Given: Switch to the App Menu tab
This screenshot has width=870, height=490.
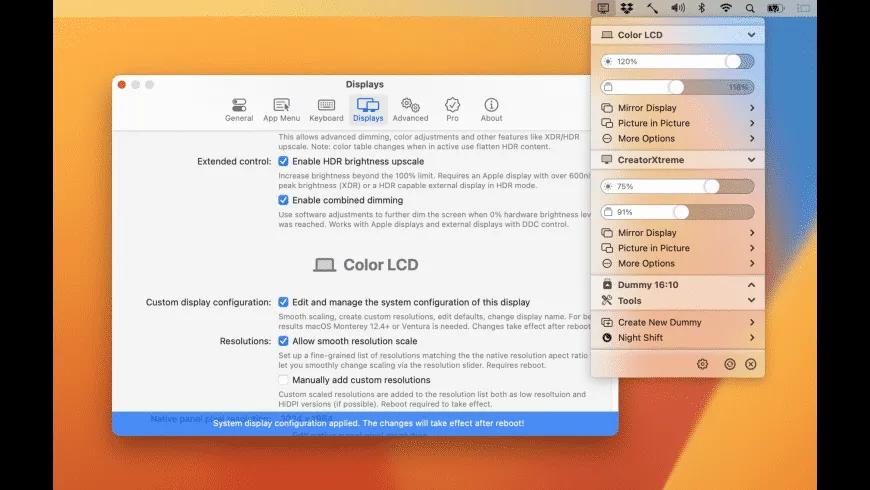Looking at the screenshot, I should click(x=281, y=109).
